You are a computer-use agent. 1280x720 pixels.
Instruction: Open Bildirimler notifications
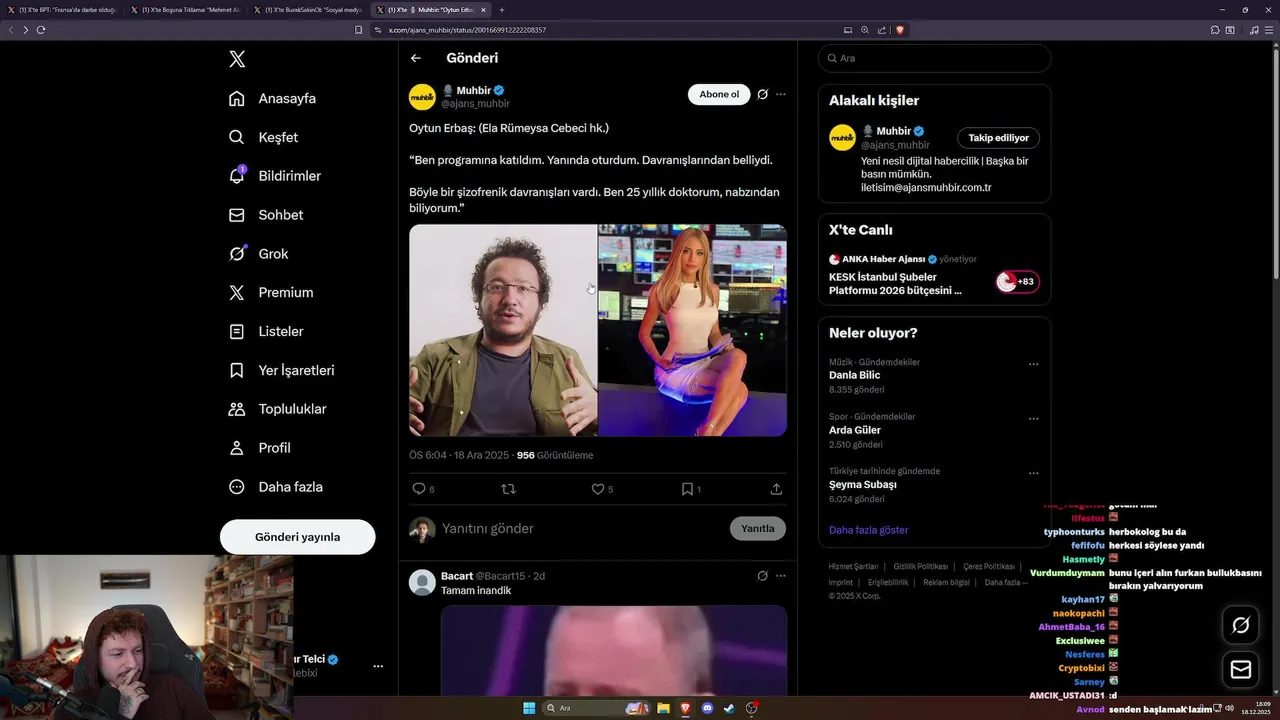tap(275, 176)
